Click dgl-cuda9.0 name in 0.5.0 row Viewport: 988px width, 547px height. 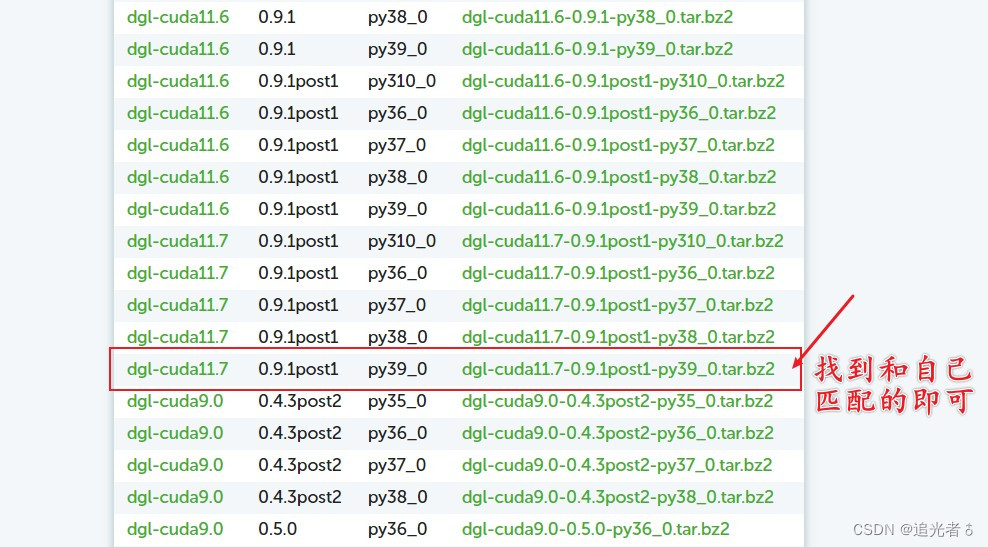(x=175, y=529)
